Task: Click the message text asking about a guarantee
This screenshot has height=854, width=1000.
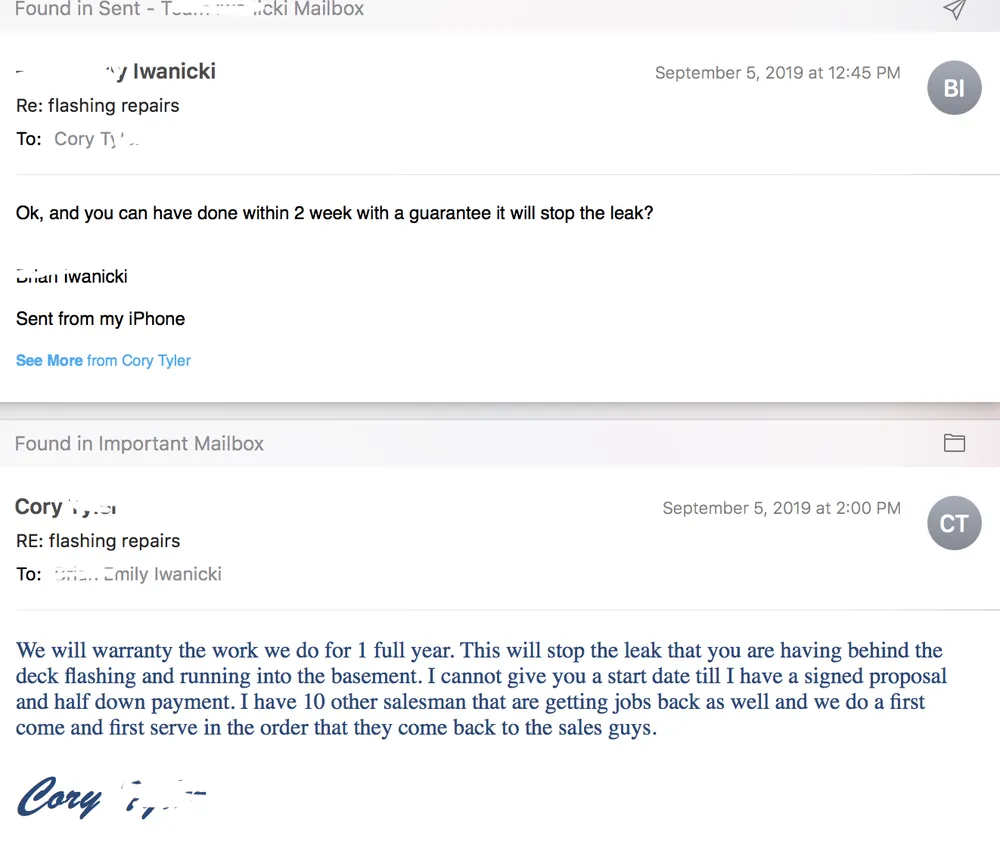Action: tap(334, 213)
